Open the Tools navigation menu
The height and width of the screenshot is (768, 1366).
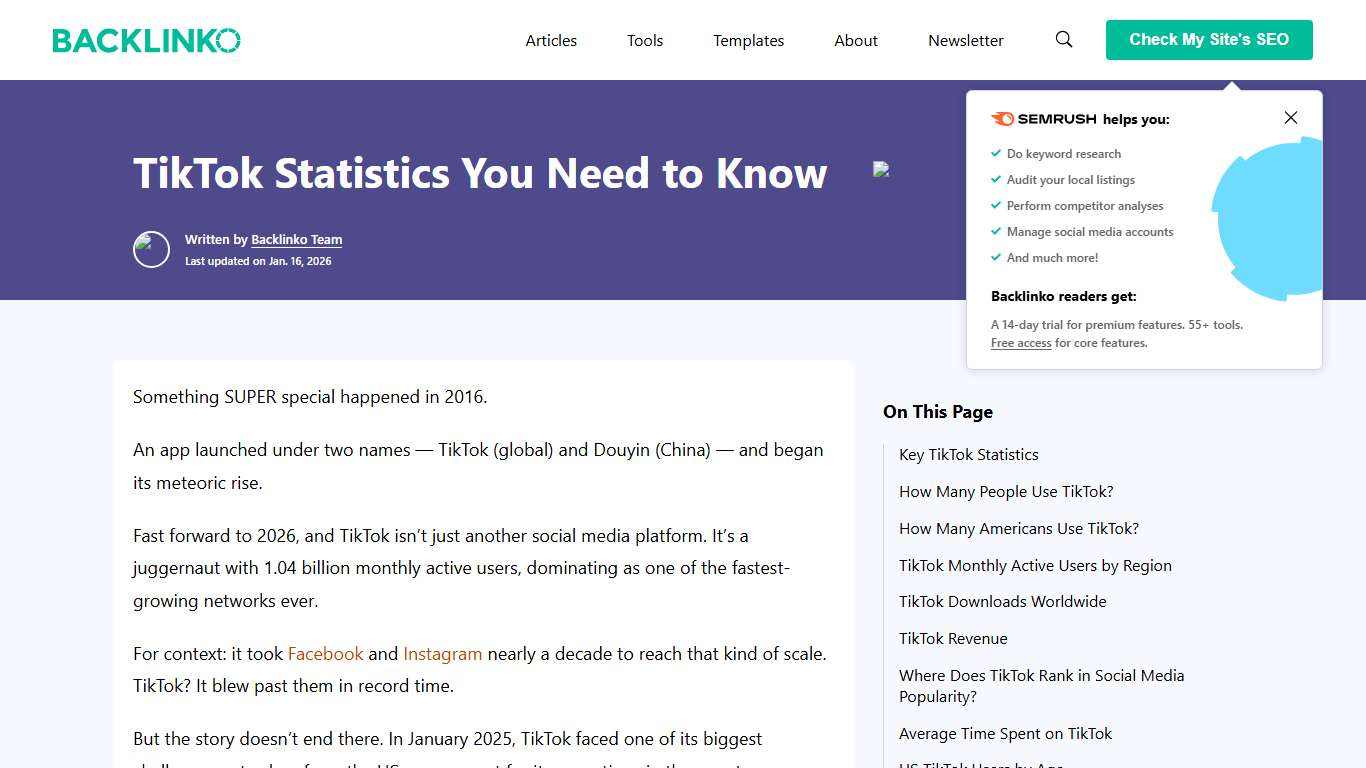(644, 40)
